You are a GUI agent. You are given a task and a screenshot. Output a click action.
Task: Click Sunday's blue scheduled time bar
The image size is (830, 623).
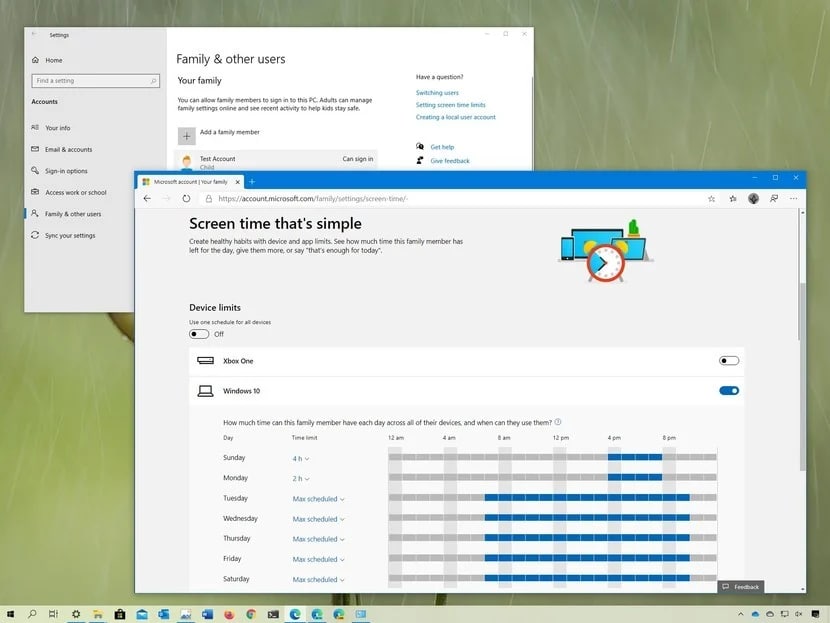pos(635,456)
